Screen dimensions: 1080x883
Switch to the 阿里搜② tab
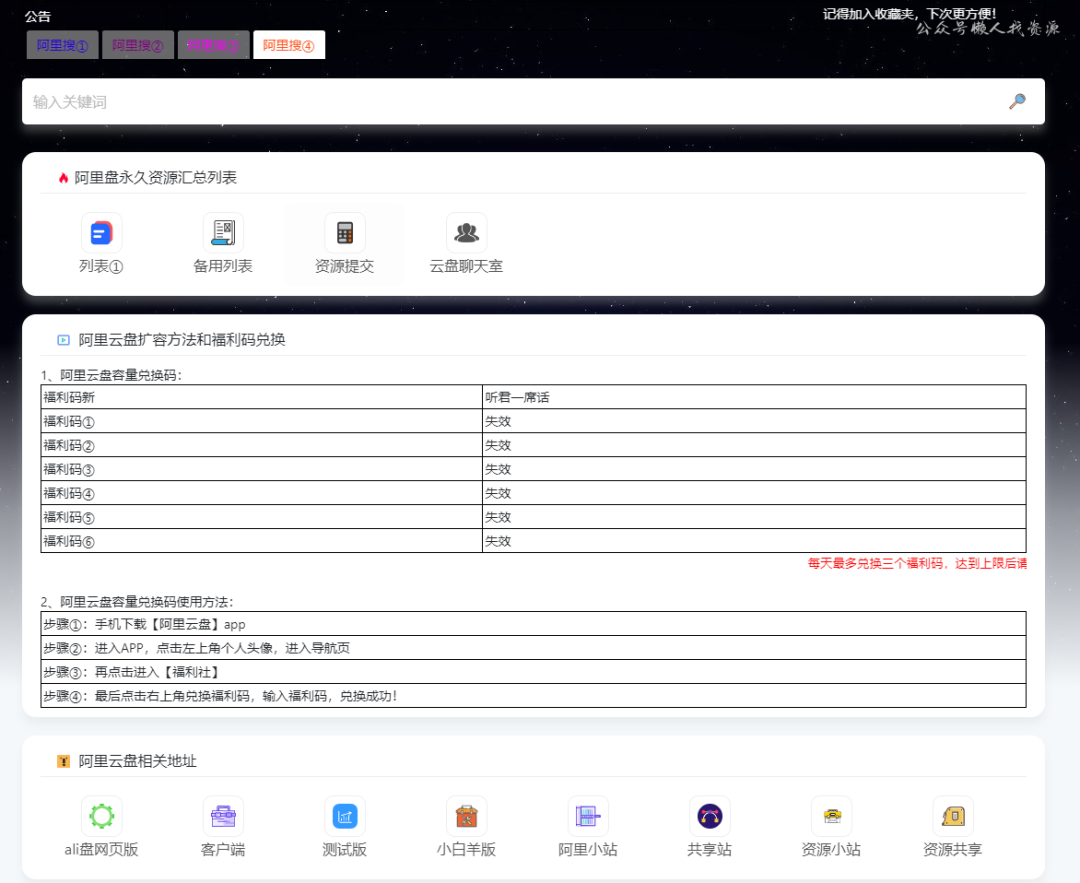coord(138,45)
